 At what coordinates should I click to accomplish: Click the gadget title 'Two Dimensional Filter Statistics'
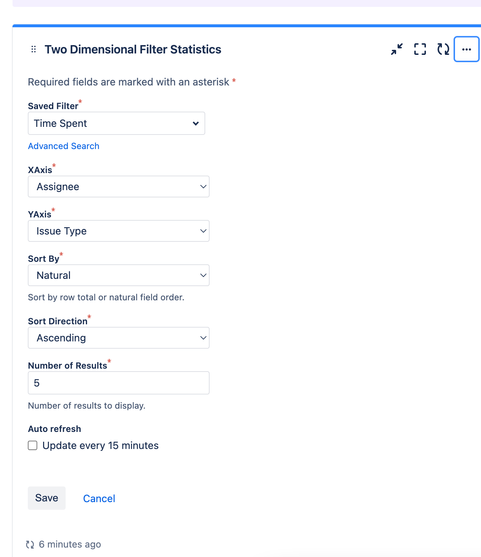[133, 49]
